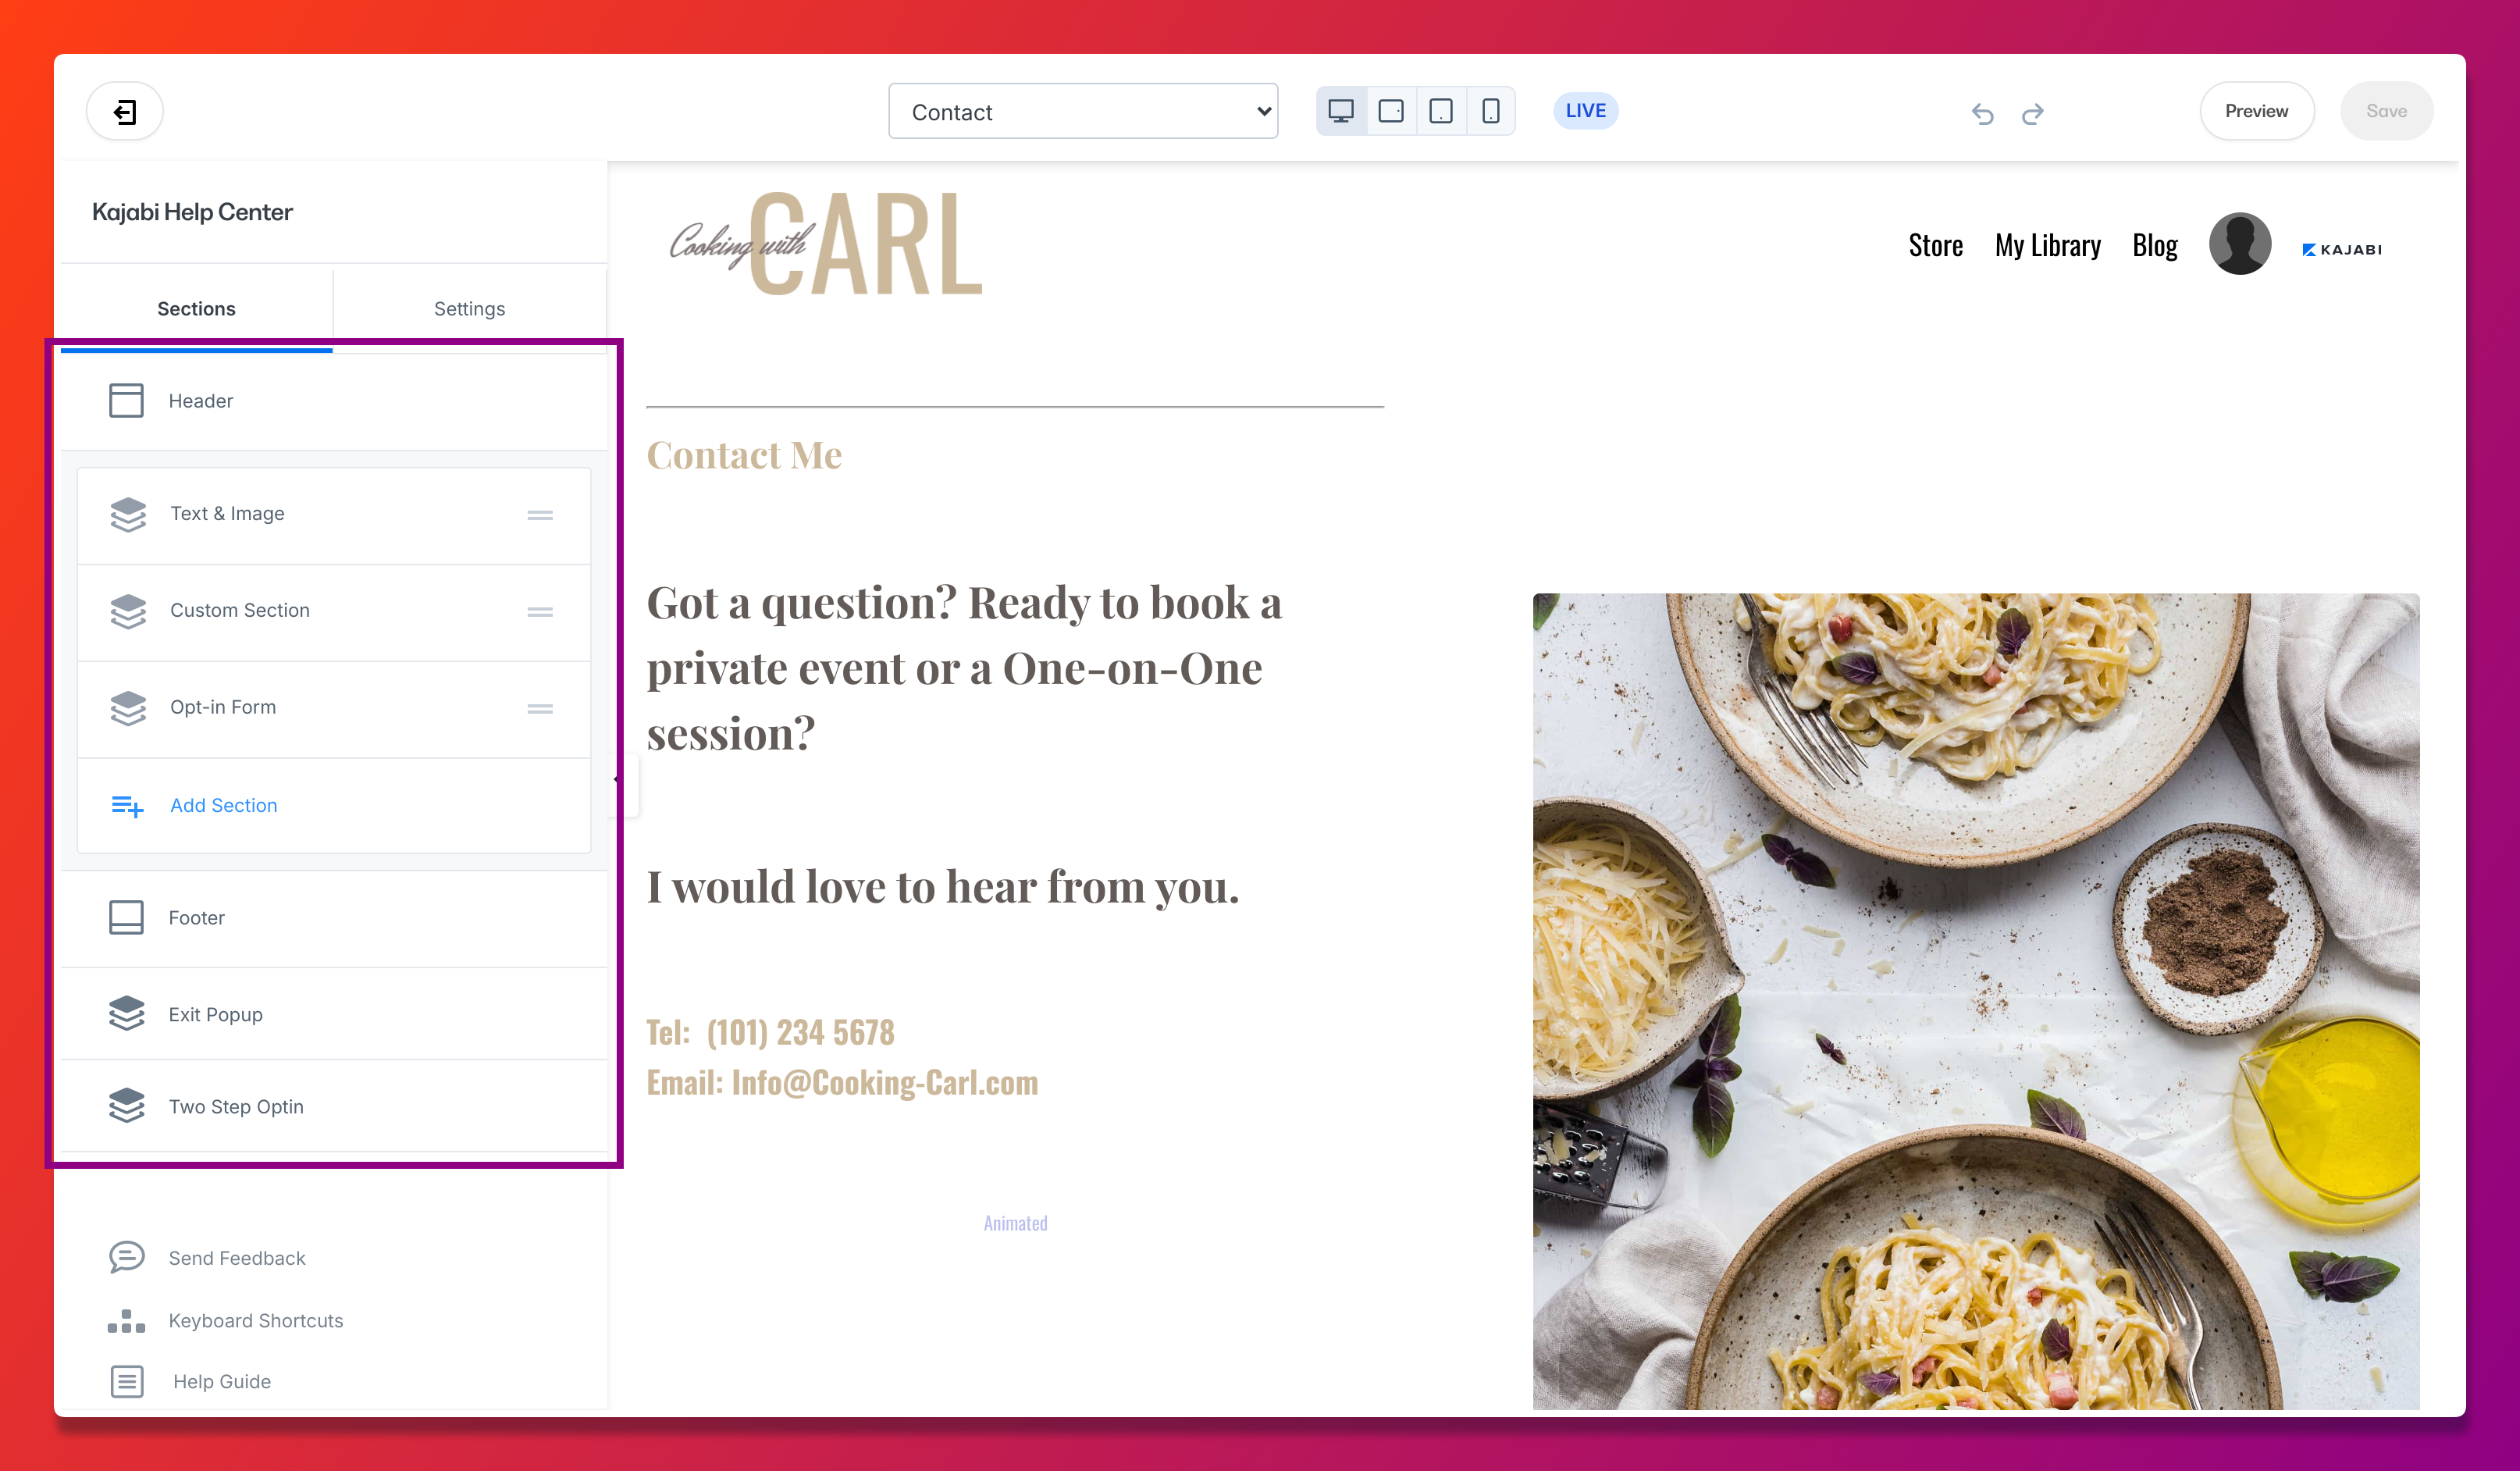Click the Header layout icon

[x=126, y=401]
